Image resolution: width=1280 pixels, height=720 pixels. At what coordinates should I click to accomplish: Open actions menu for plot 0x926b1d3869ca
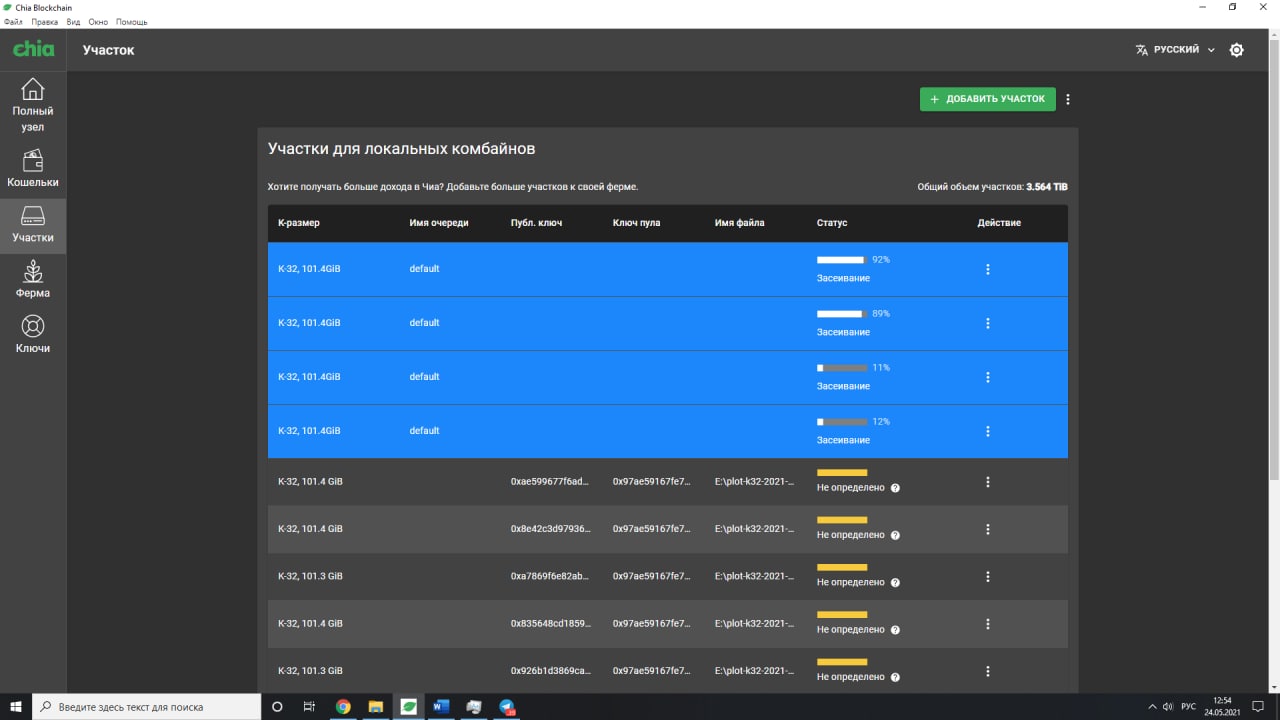click(x=988, y=671)
